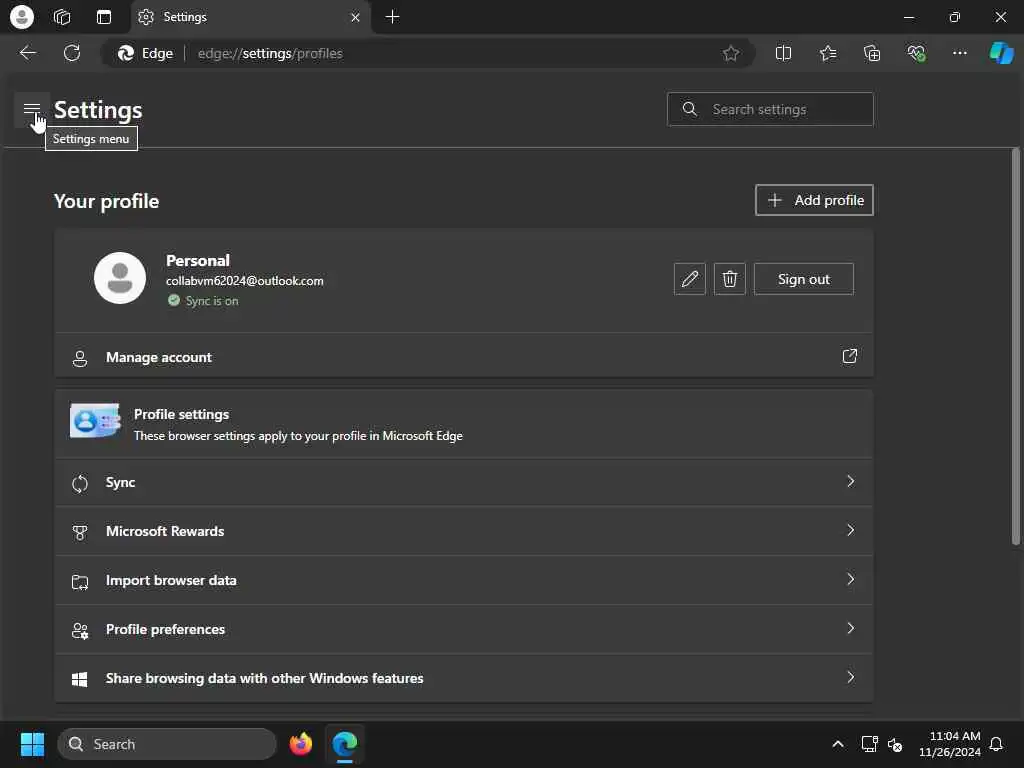Click the address bar URL edge://settings/profiles

(x=270, y=54)
